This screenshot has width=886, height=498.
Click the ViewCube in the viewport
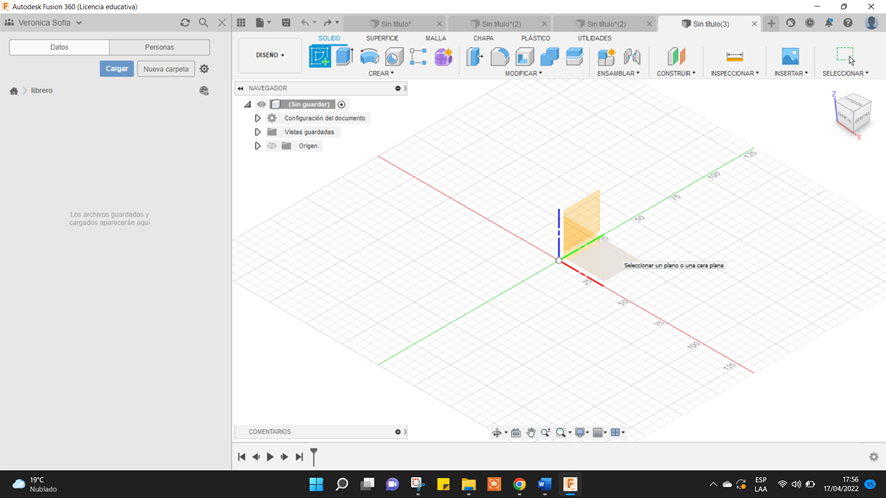pyautogui.click(x=853, y=113)
